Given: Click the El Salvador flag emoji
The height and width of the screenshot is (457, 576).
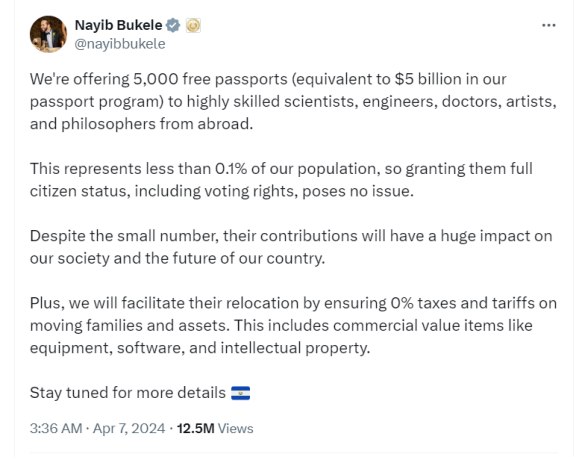Looking at the screenshot, I should click(240, 393).
